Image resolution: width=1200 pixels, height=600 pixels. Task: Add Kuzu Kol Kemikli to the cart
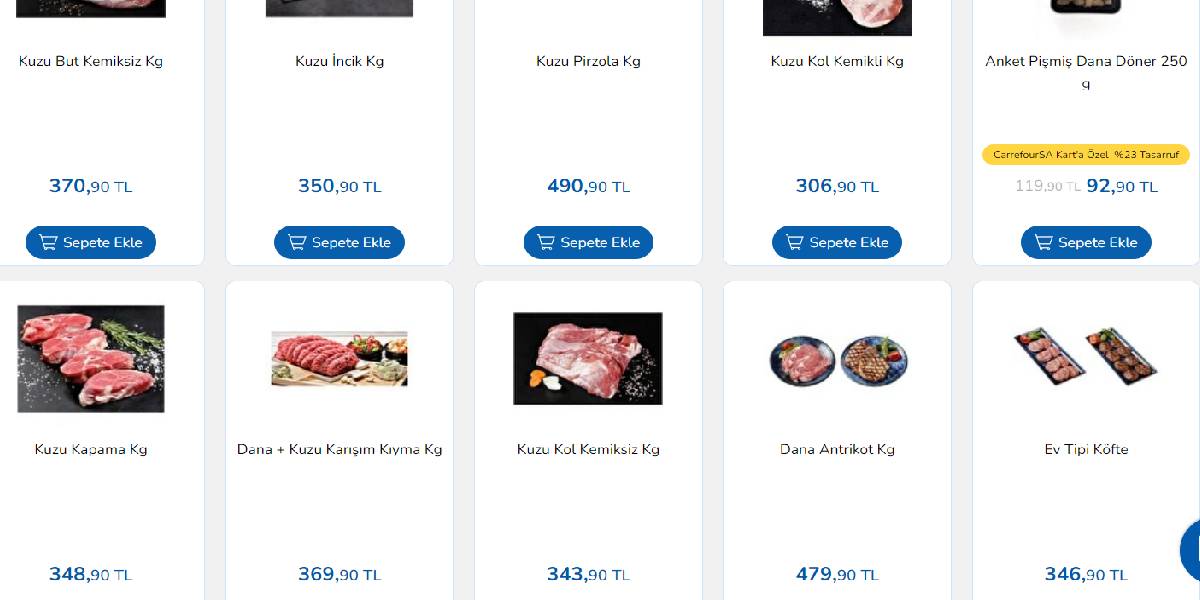(837, 242)
